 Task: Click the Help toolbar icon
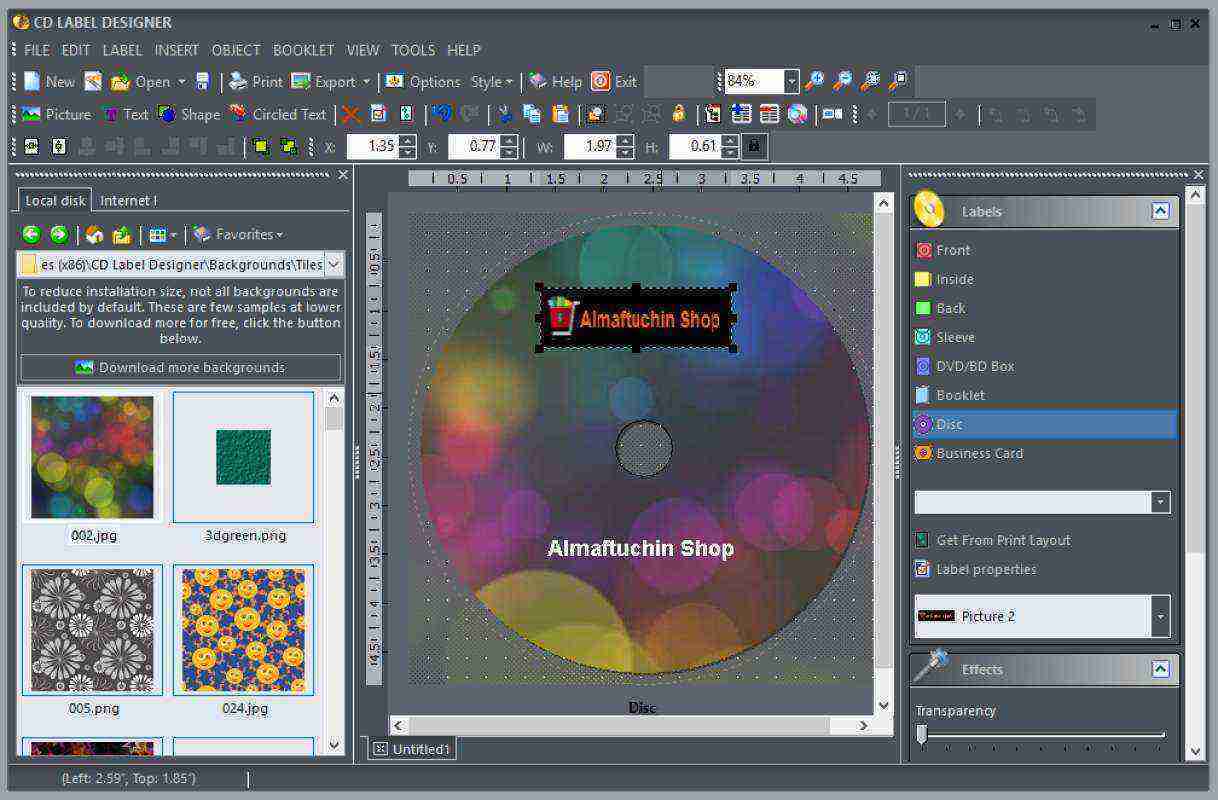[538, 81]
